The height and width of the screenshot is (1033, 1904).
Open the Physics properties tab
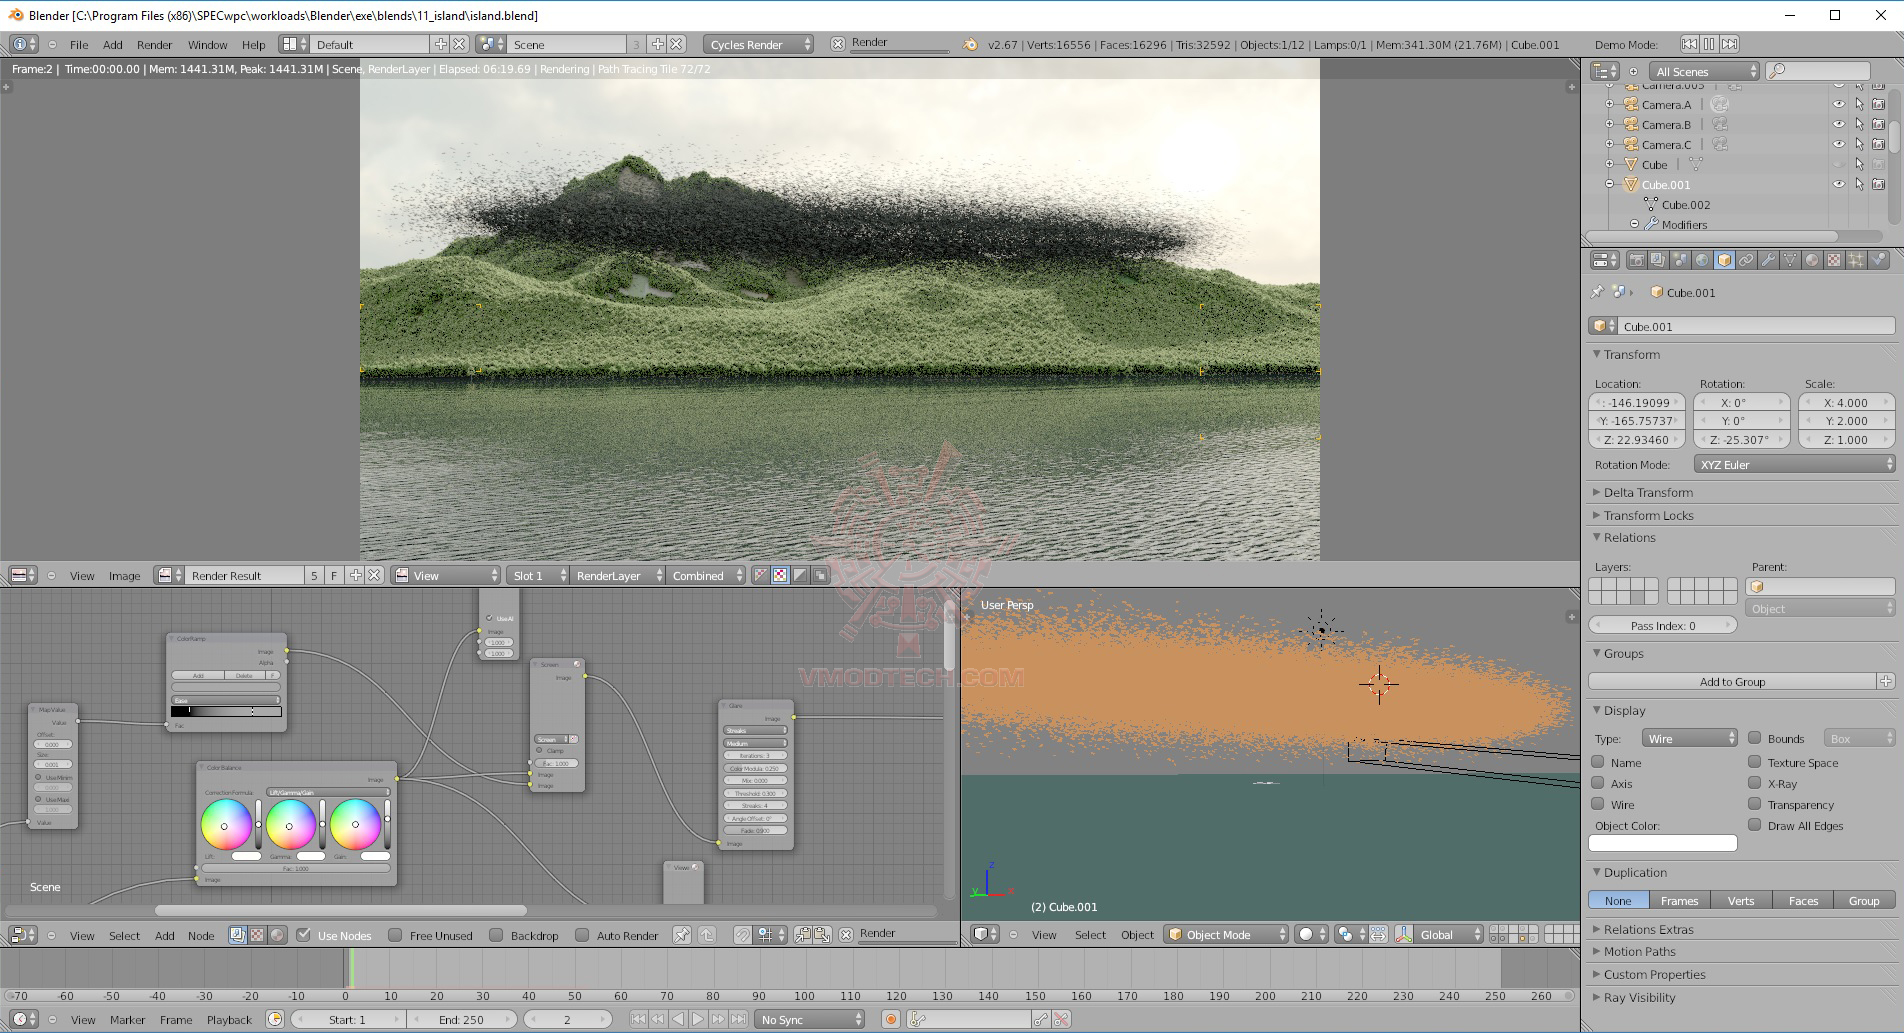1878,261
